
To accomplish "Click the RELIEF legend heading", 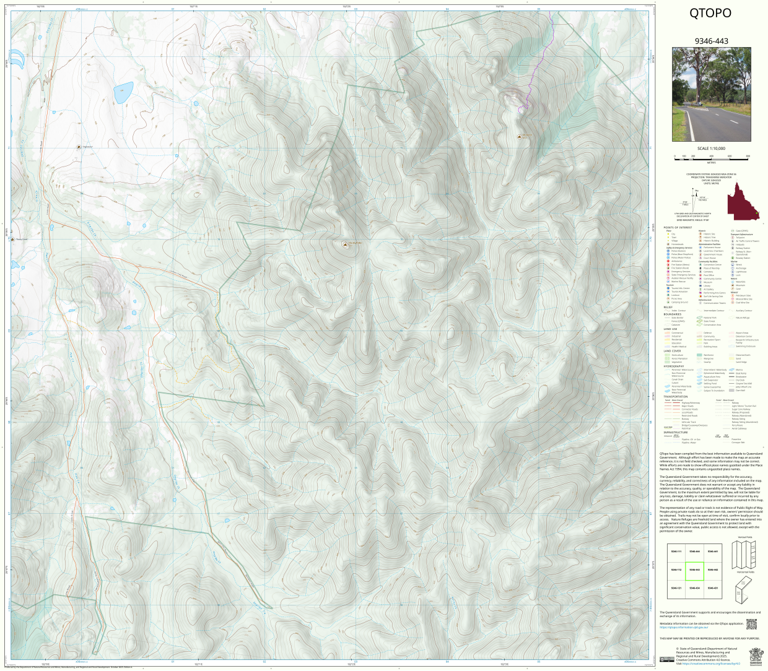I will coord(667,308).
